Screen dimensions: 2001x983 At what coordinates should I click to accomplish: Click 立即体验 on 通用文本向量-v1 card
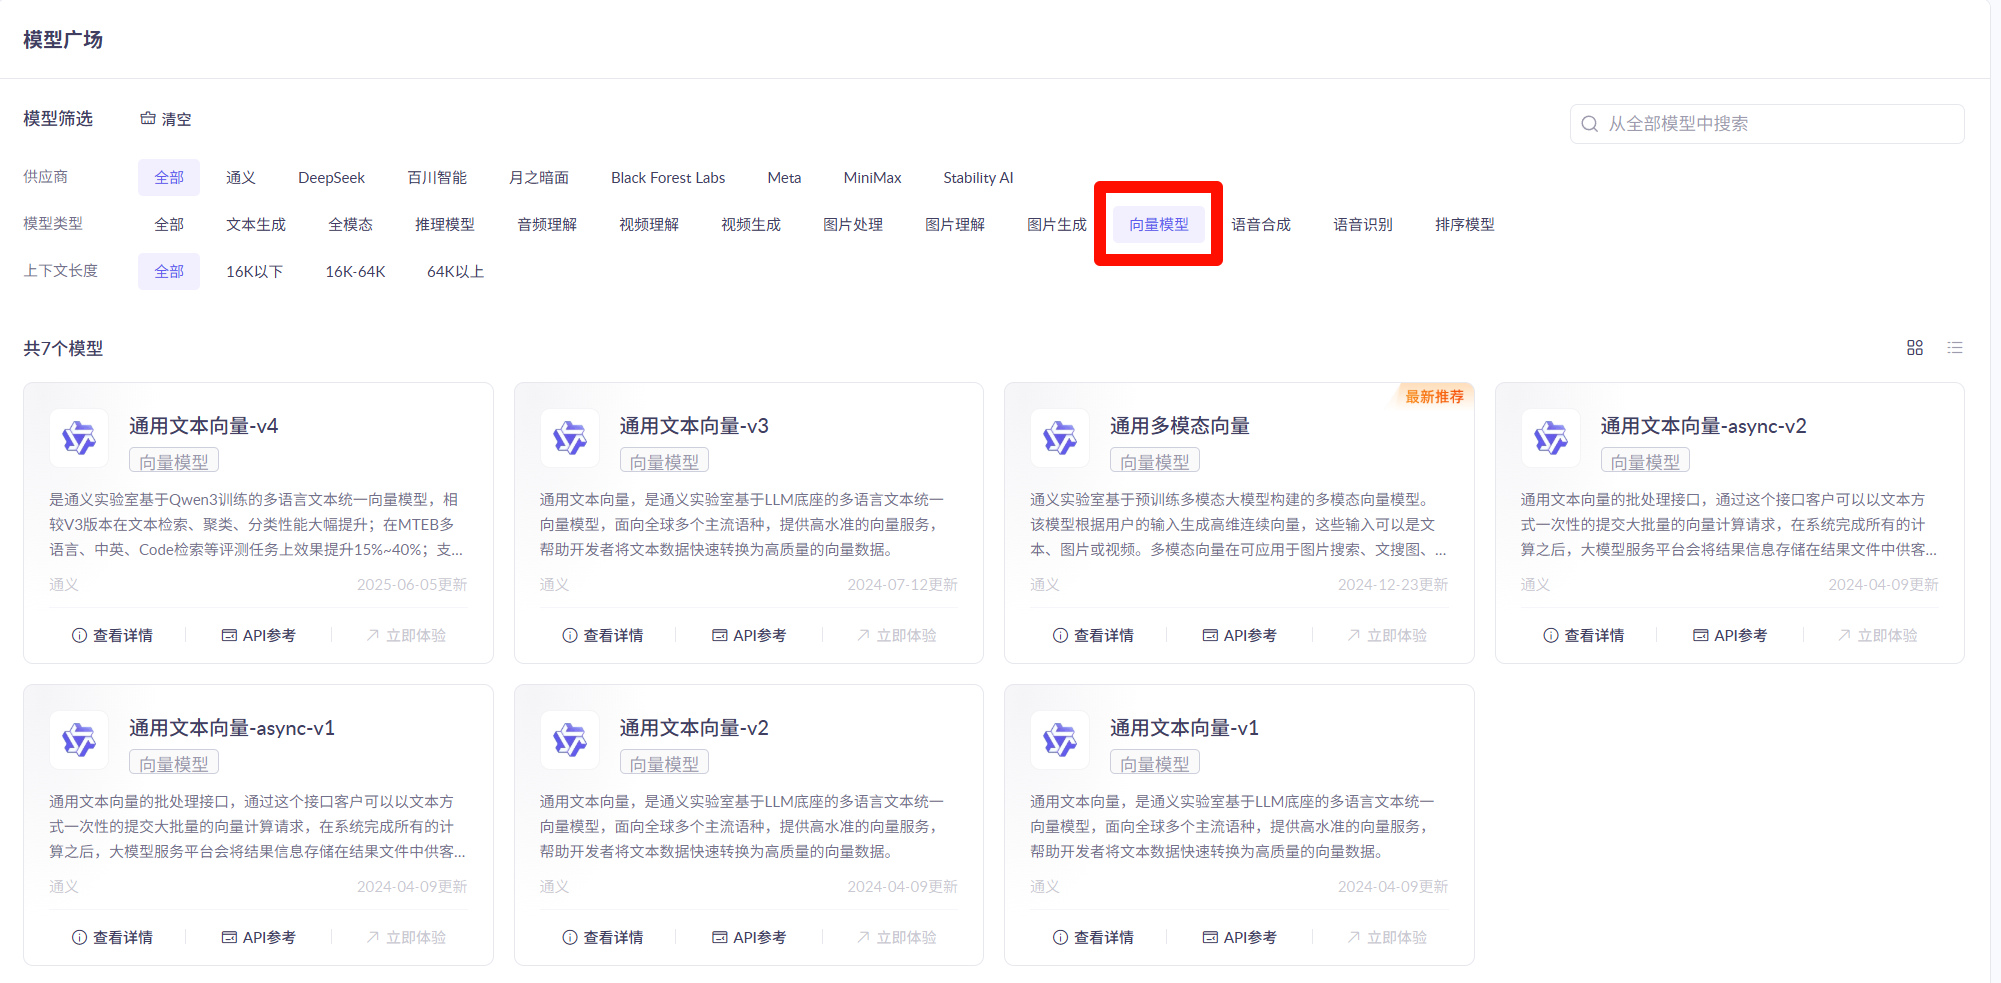click(x=1387, y=938)
